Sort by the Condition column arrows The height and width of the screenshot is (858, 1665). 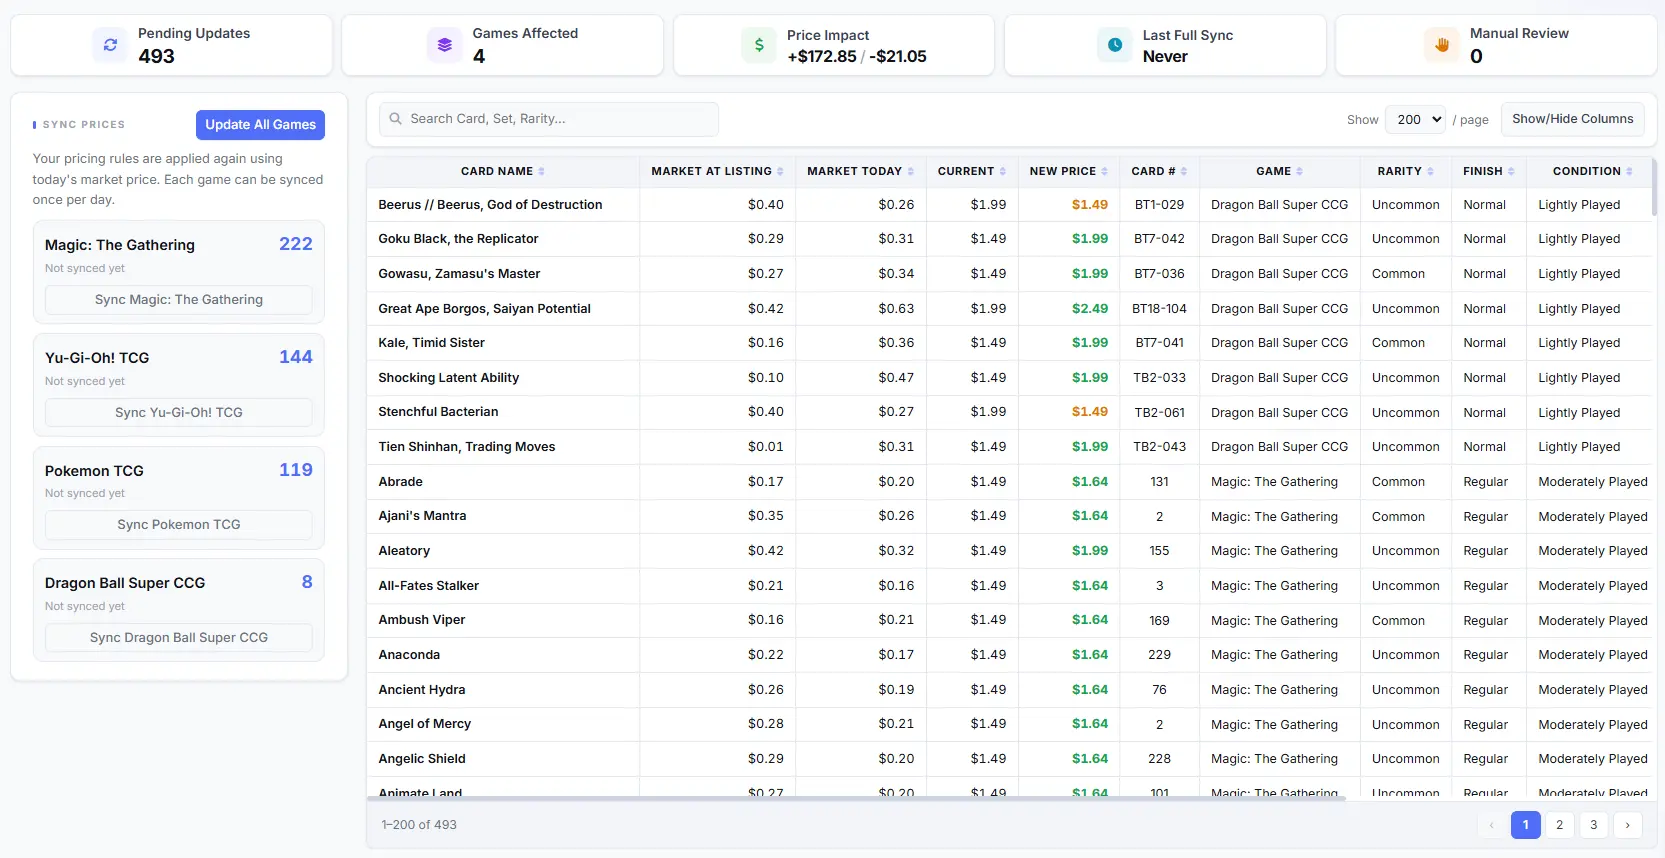[1629, 172]
